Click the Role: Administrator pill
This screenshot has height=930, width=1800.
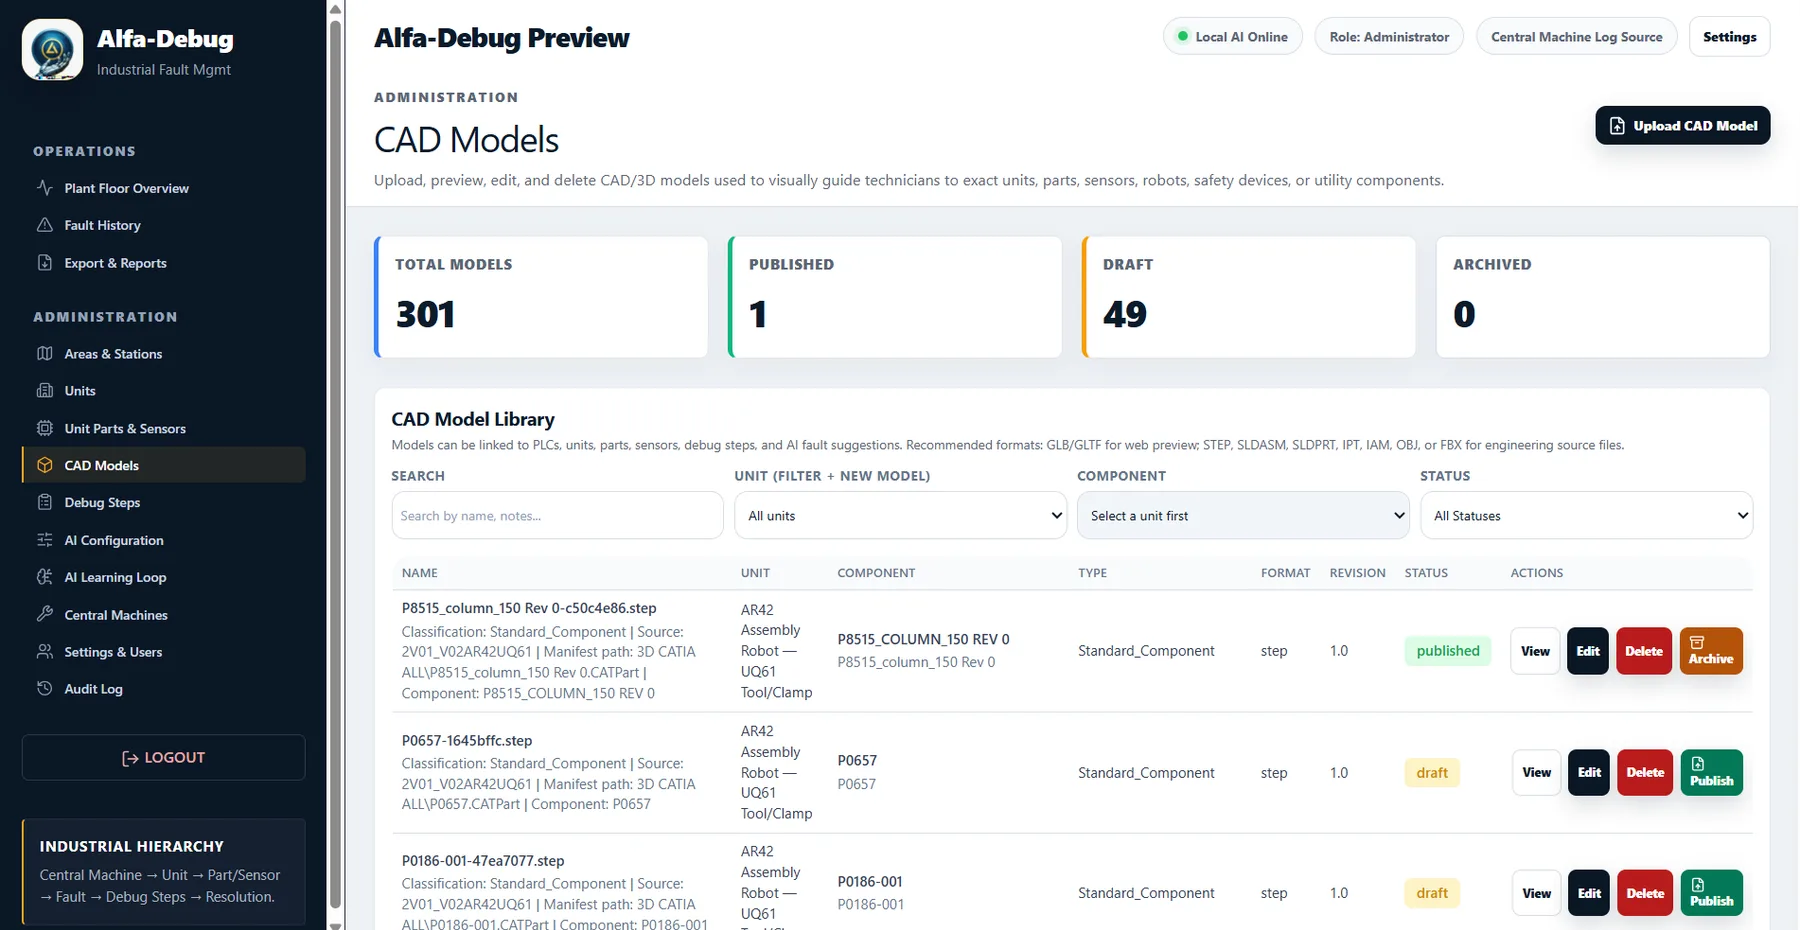coord(1389,37)
